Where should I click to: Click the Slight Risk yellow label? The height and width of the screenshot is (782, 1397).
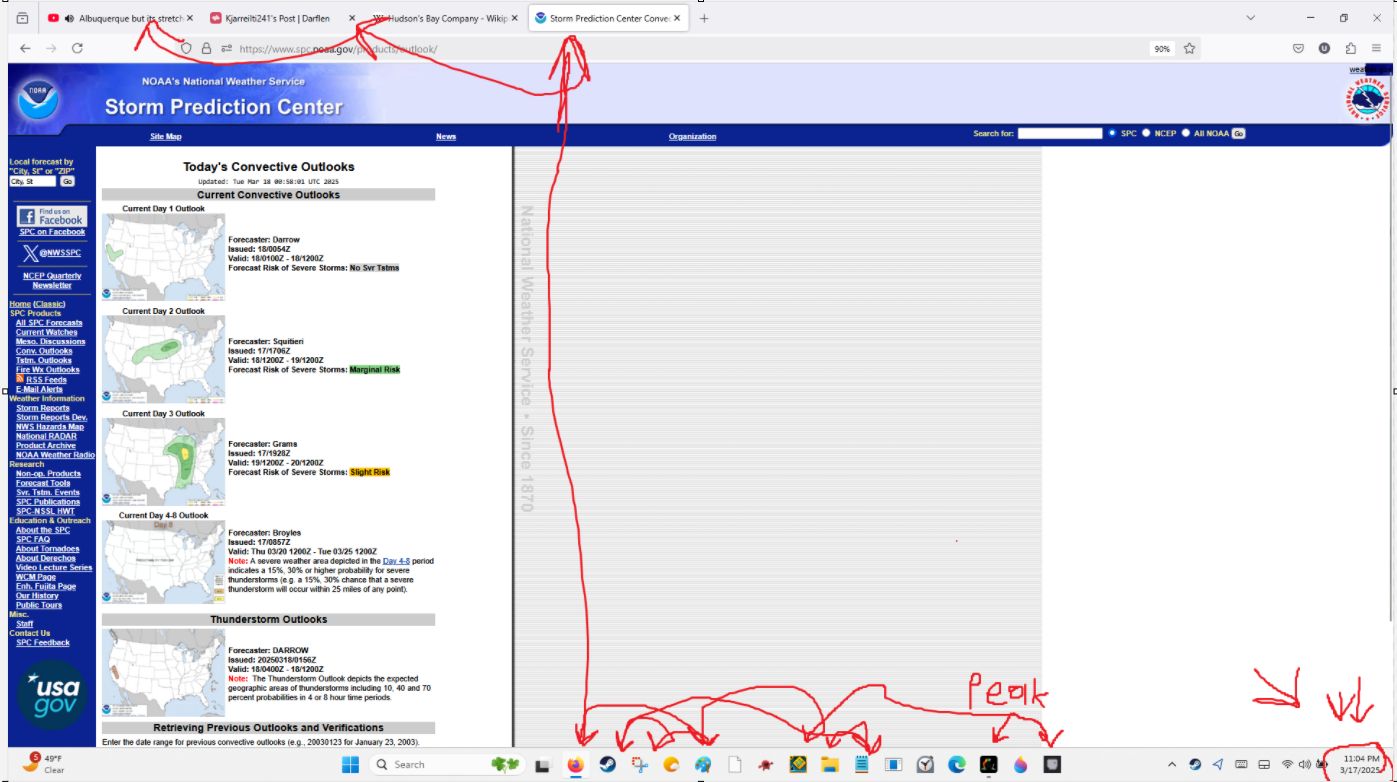click(x=370, y=472)
